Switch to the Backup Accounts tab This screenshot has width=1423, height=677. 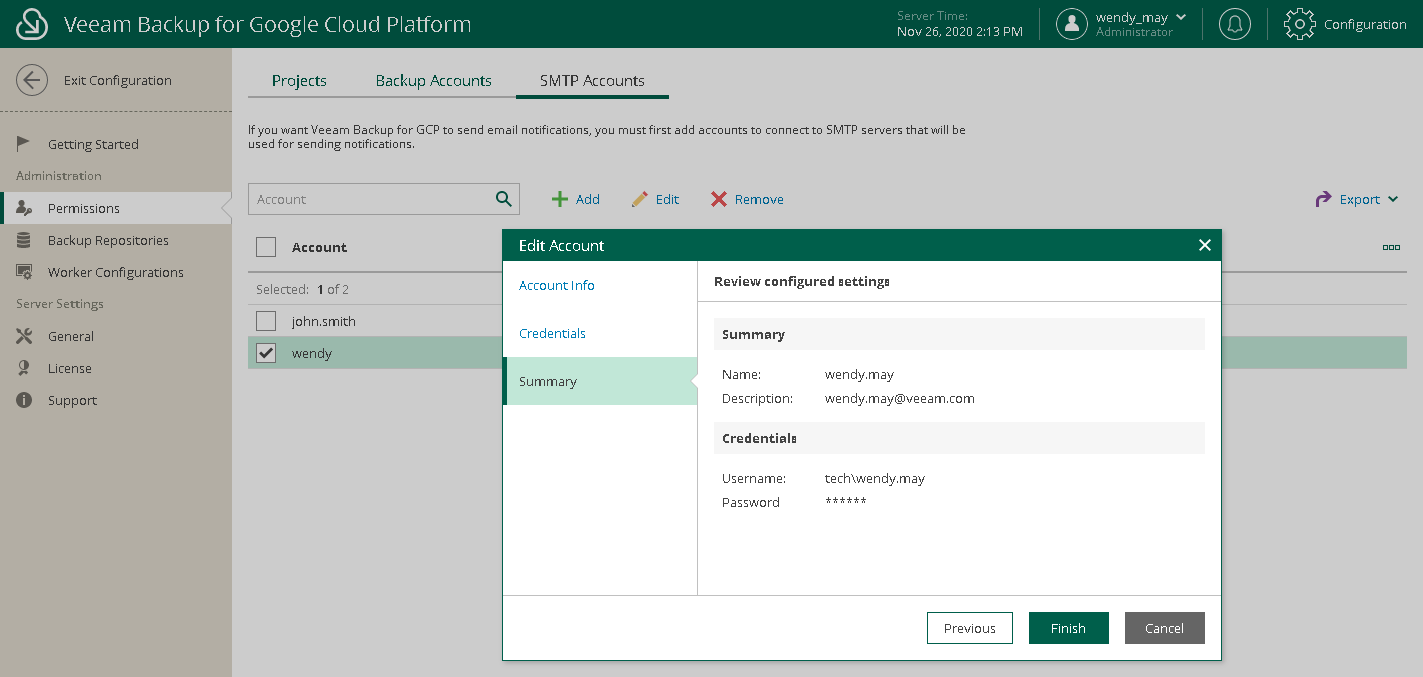pyautogui.click(x=433, y=80)
